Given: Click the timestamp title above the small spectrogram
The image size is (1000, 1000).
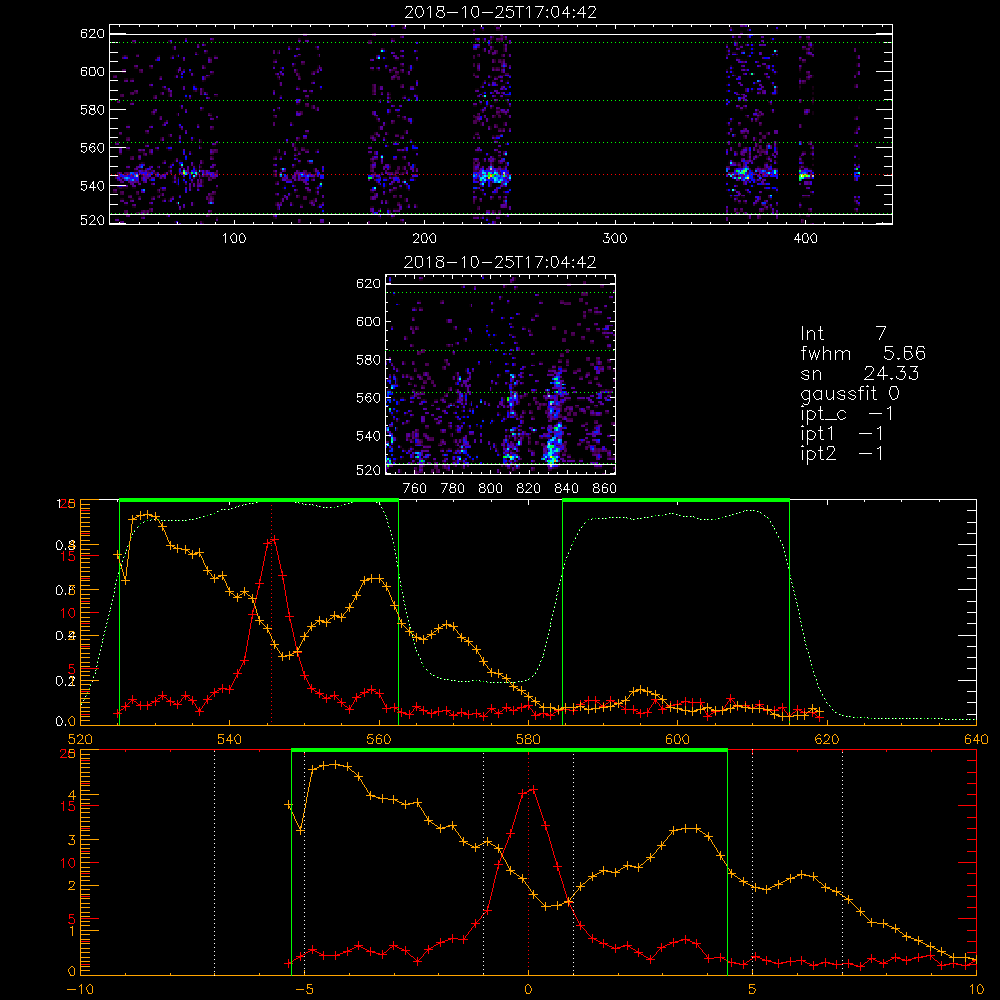Looking at the screenshot, I should click(500, 262).
